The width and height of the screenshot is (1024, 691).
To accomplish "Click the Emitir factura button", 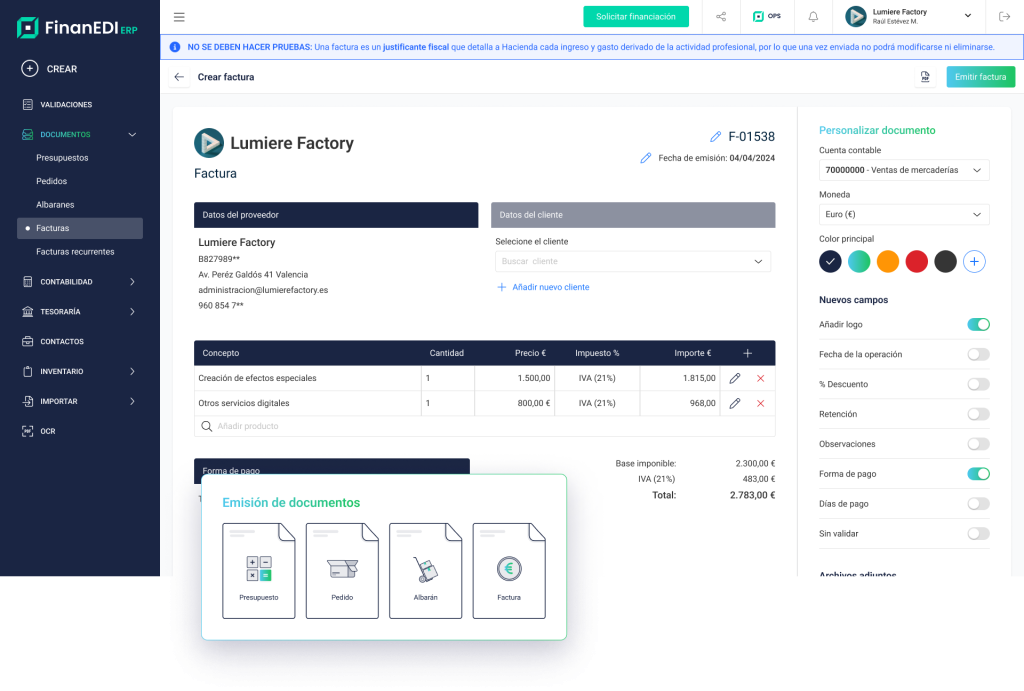I will [980, 76].
